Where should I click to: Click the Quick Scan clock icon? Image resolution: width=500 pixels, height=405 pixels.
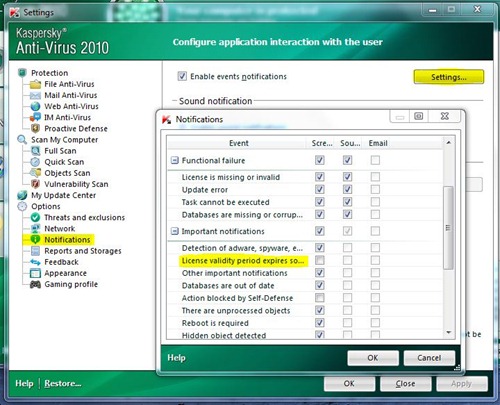[35, 162]
